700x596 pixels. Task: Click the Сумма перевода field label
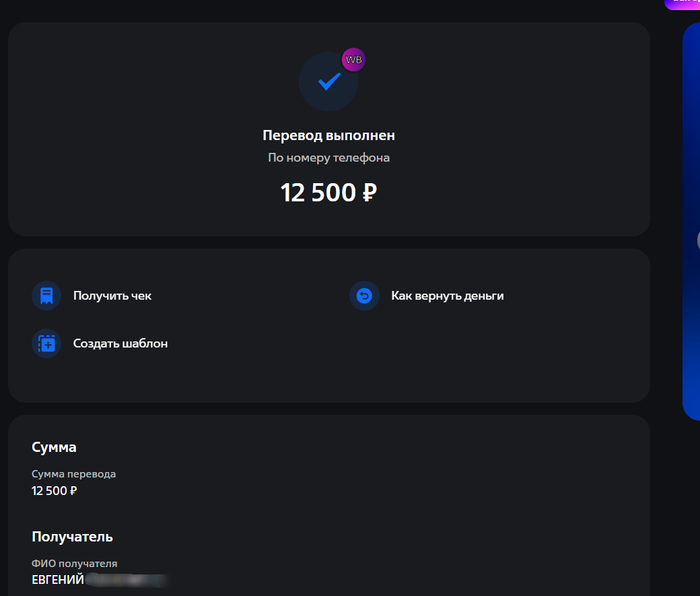[74, 474]
